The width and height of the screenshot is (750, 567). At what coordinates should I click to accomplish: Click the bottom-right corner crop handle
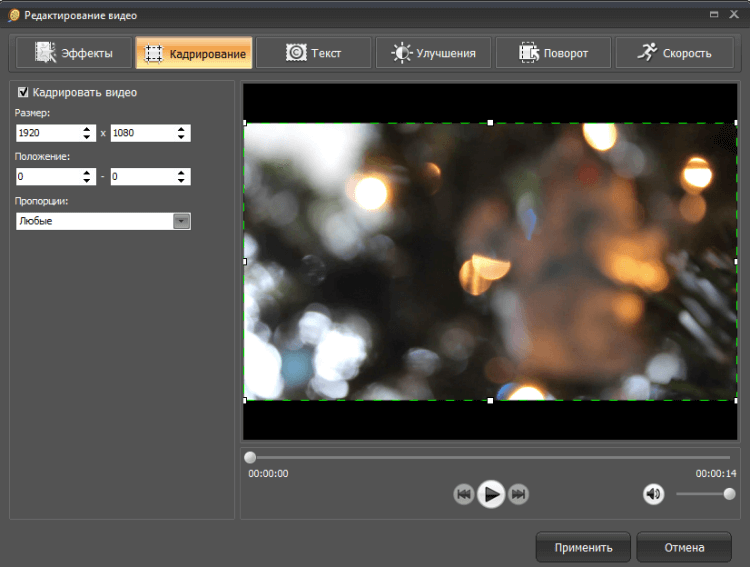point(736,400)
